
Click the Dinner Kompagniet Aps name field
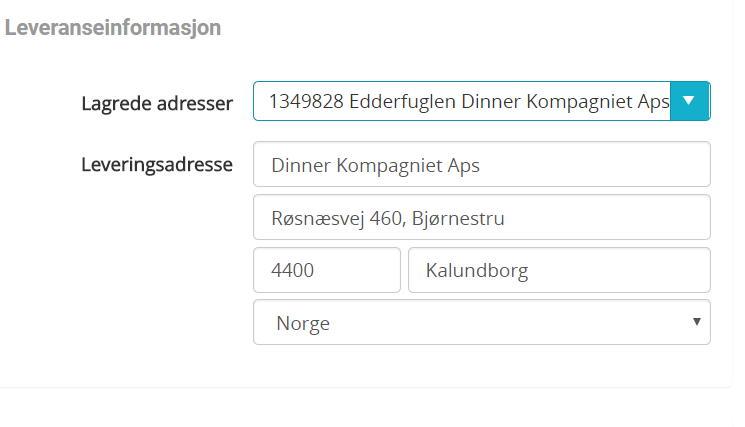point(481,165)
